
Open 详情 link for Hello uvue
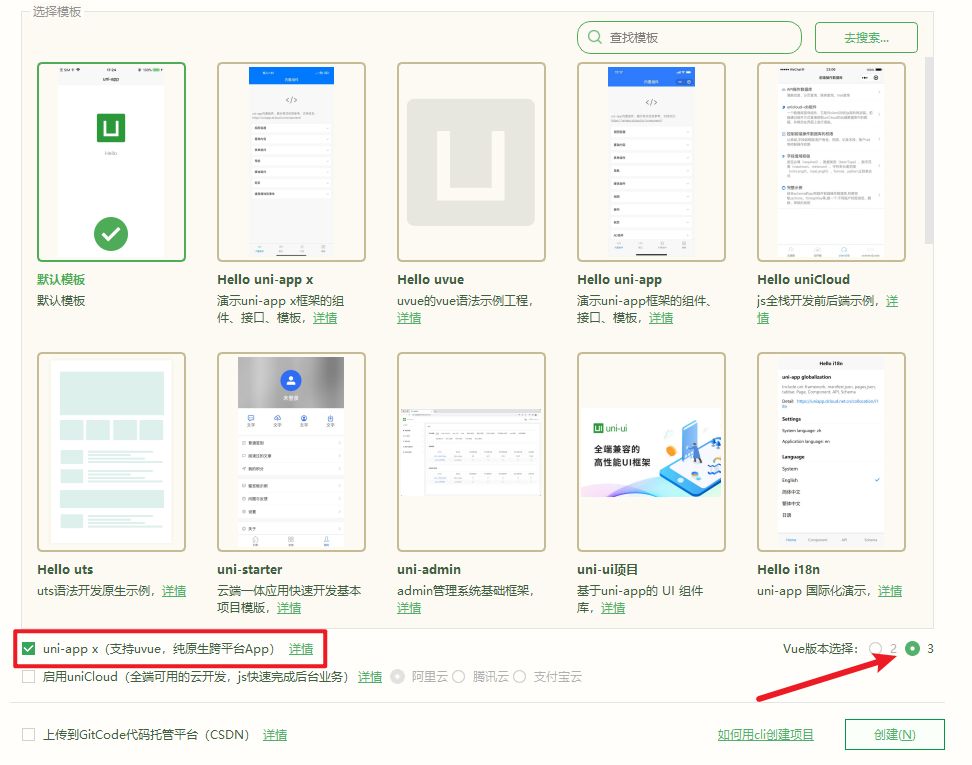coord(409,318)
